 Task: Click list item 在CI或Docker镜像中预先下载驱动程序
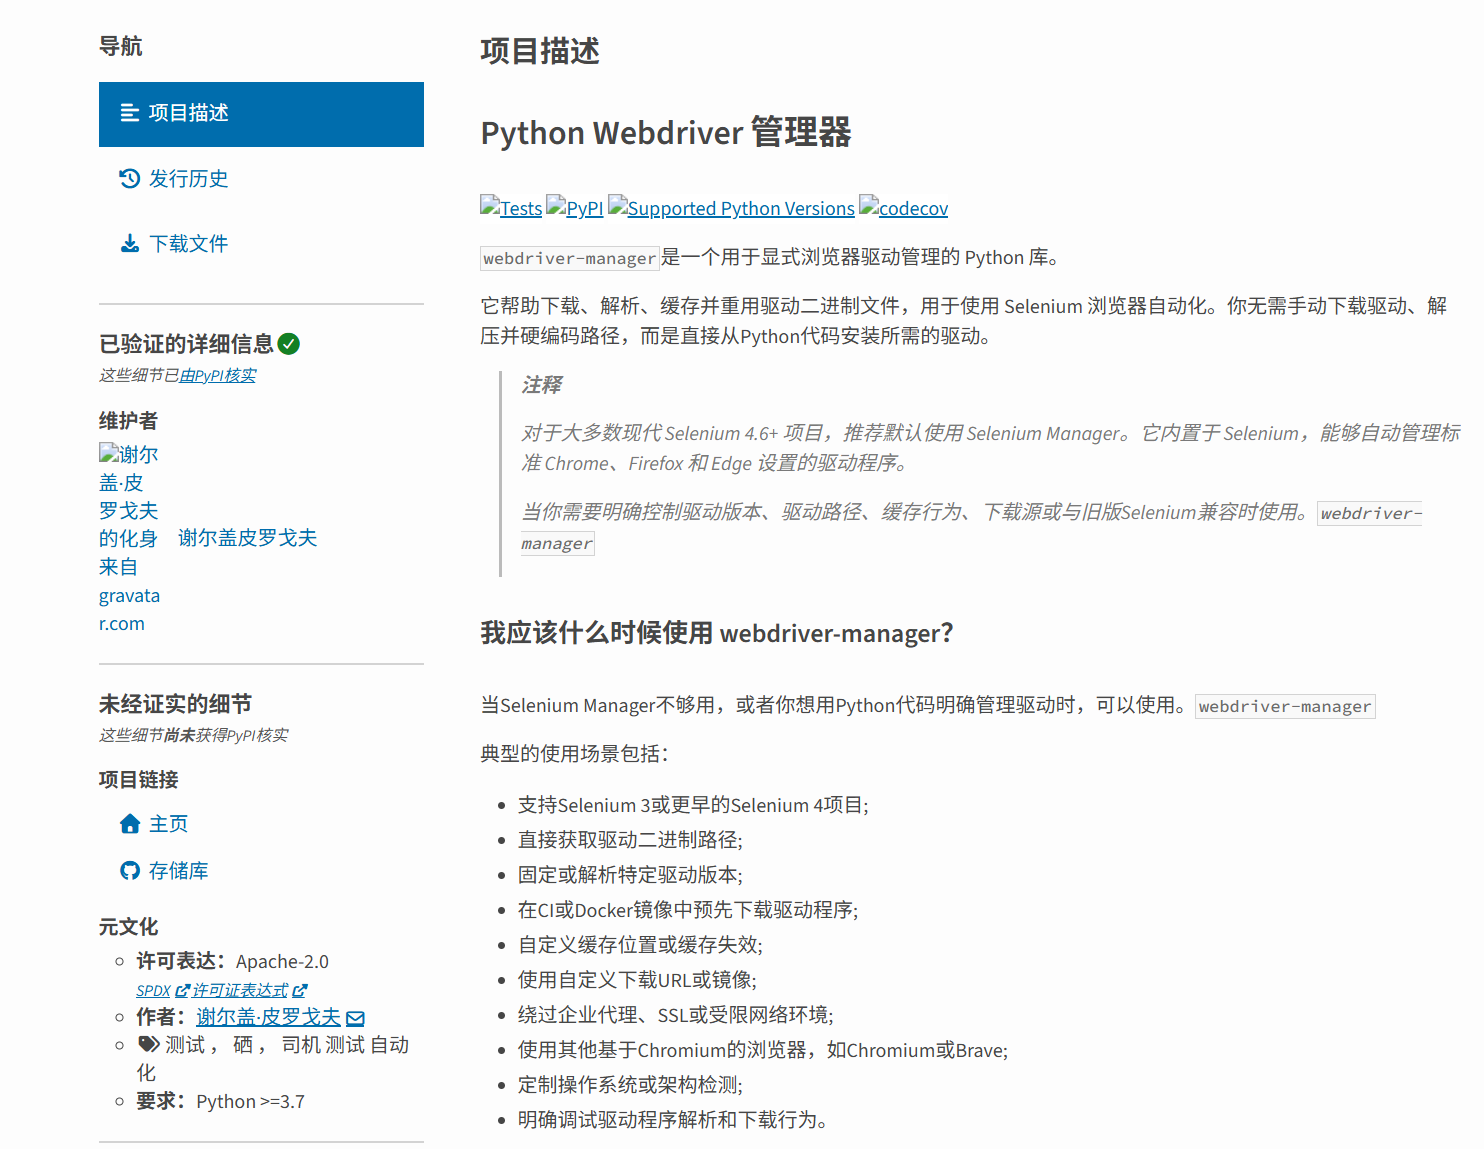688,910
